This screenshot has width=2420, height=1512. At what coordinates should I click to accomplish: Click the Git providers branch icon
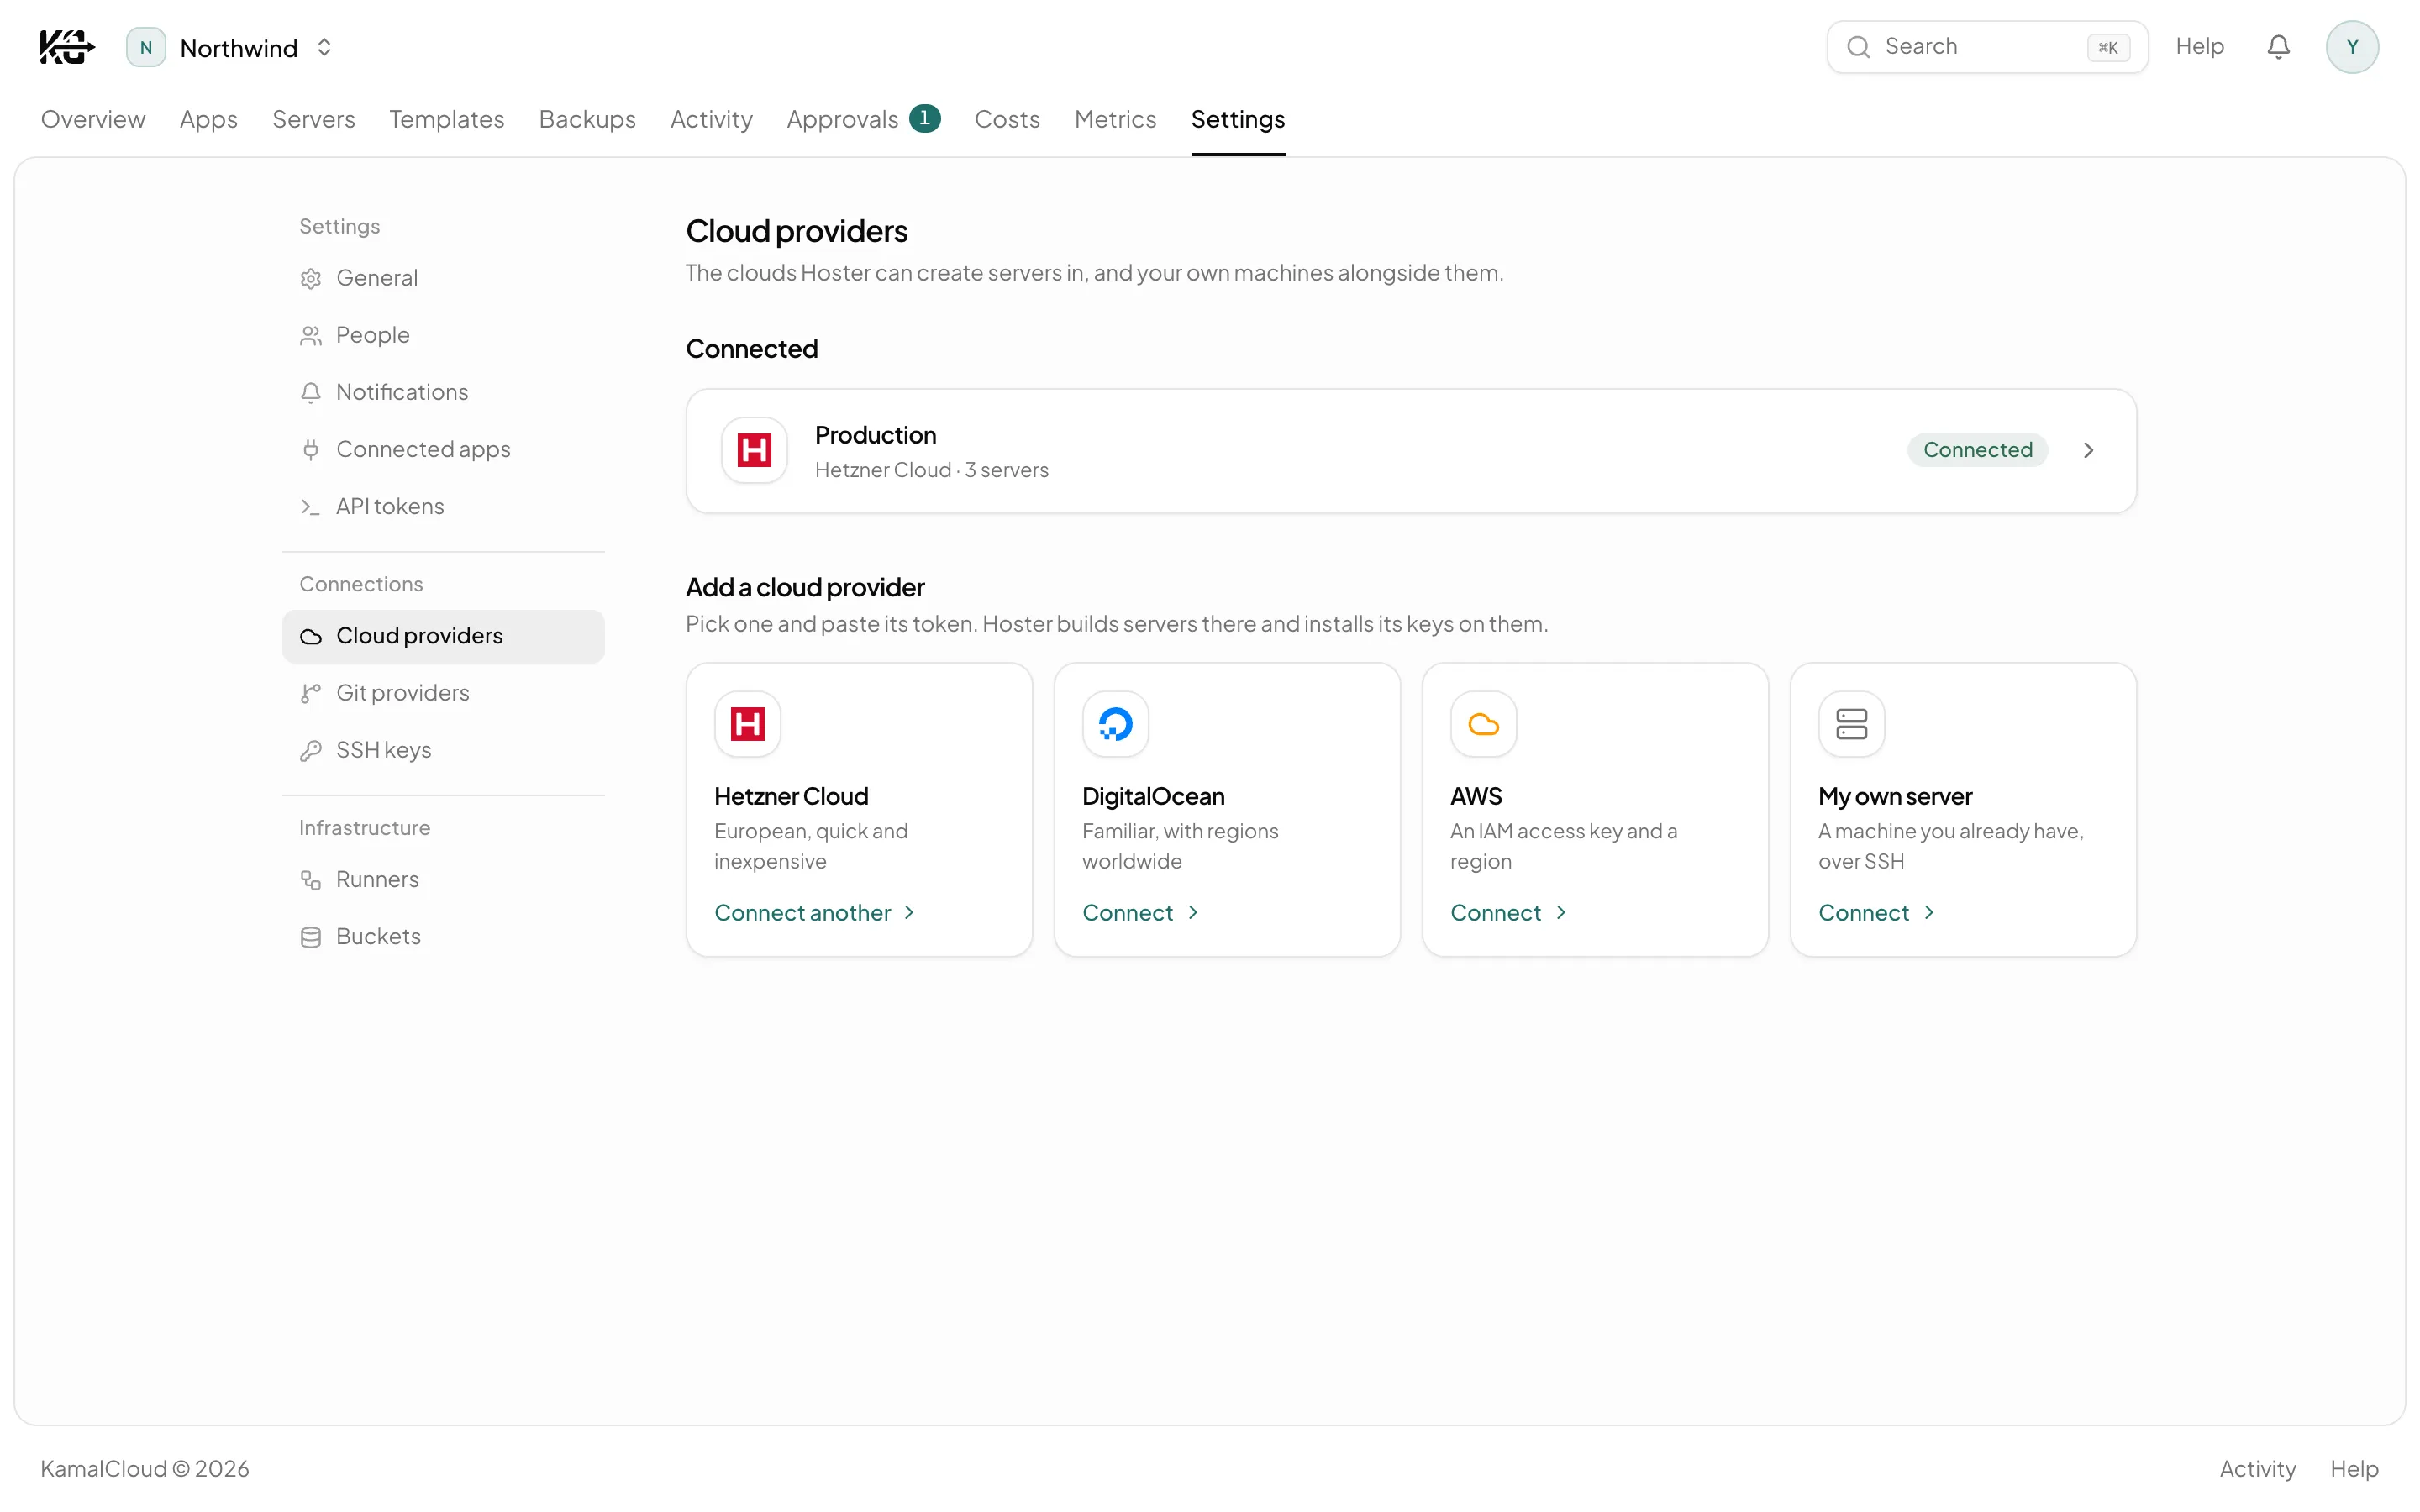[311, 693]
